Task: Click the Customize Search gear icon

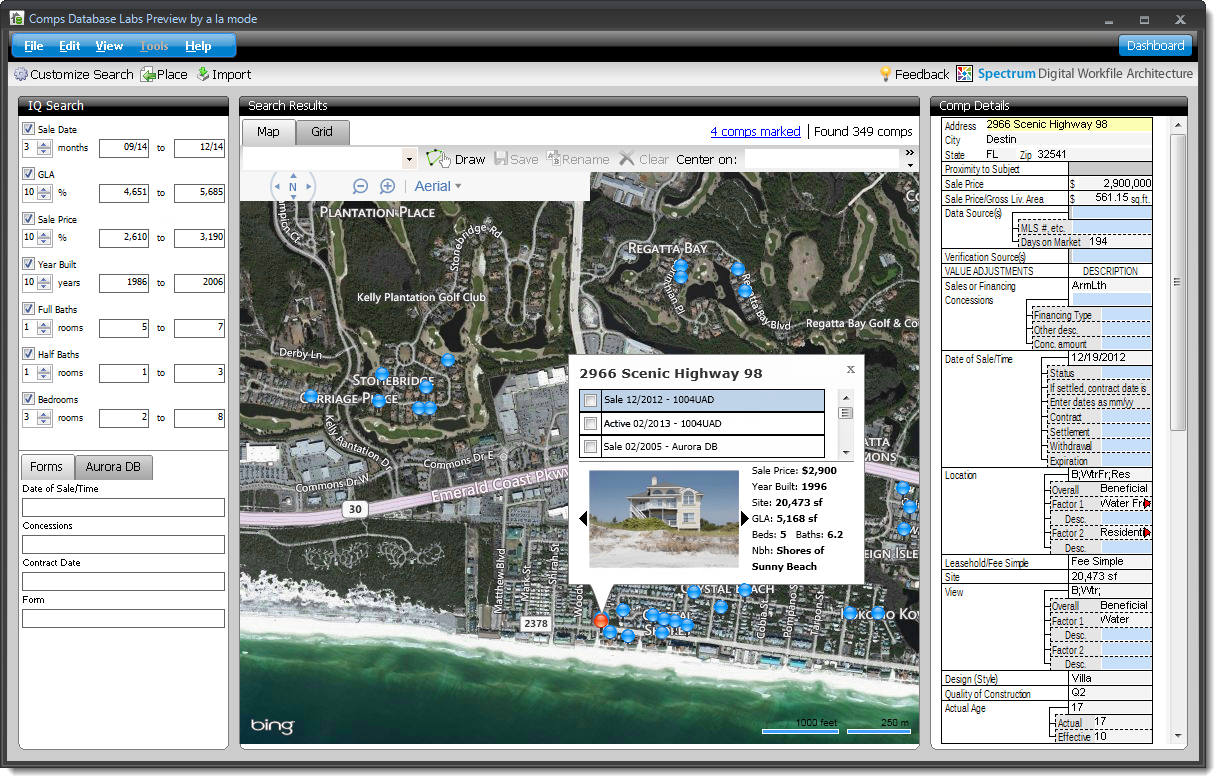Action: tap(21, 74)
